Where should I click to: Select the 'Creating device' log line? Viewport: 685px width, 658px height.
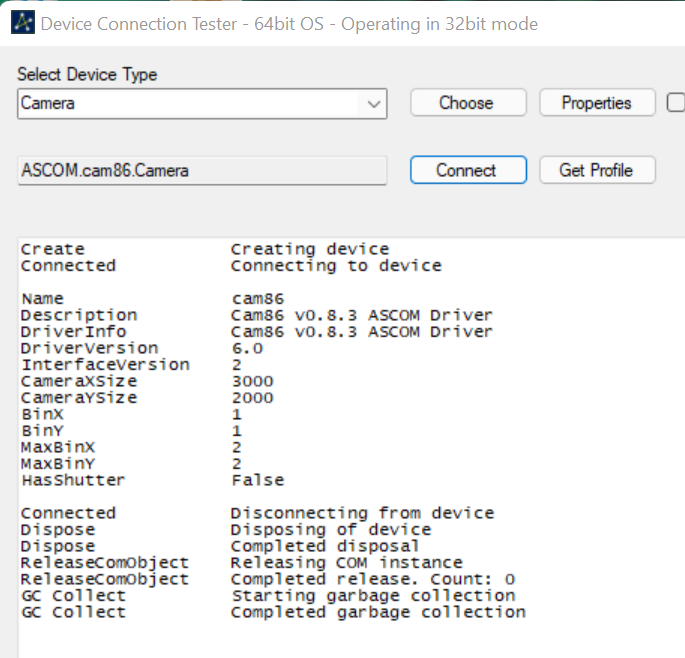coord(310,249)
